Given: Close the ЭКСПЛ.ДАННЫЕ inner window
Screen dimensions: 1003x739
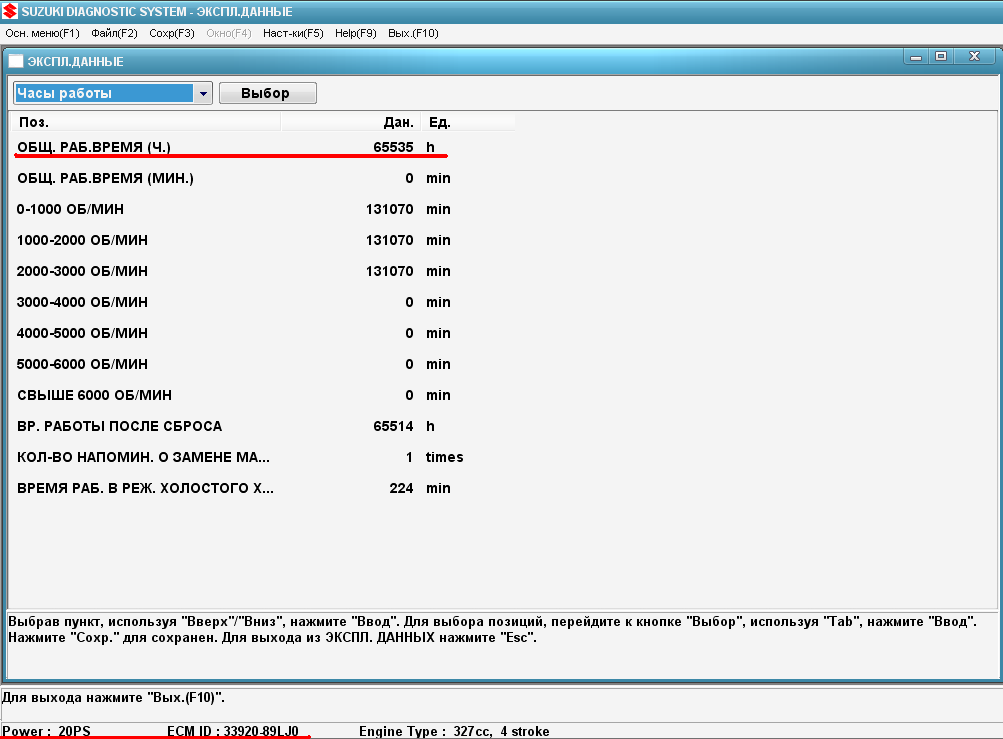Looking at the screenshot, I should coord(974,57).
